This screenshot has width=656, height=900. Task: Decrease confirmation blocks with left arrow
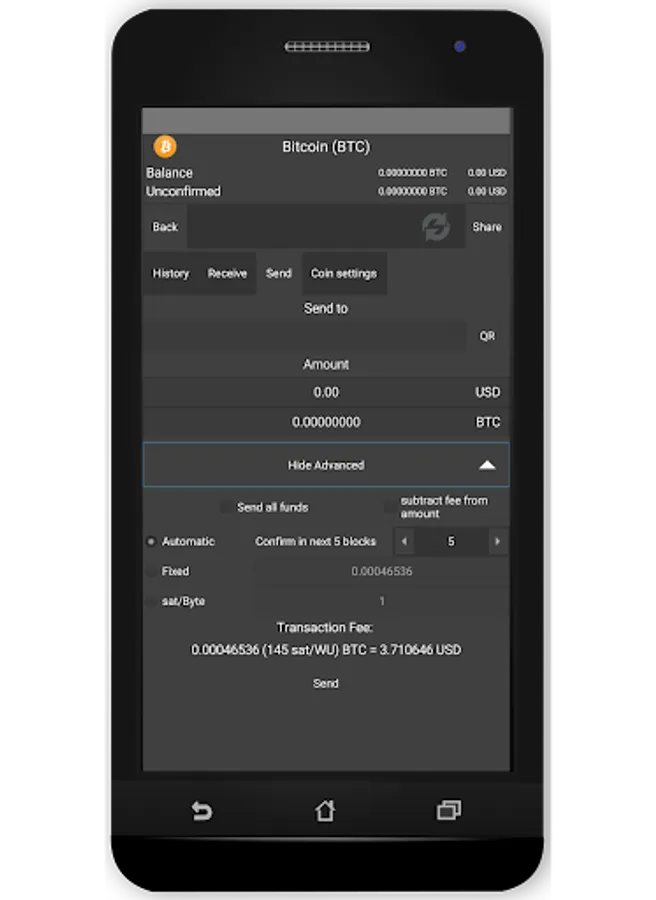click(404, 541)
